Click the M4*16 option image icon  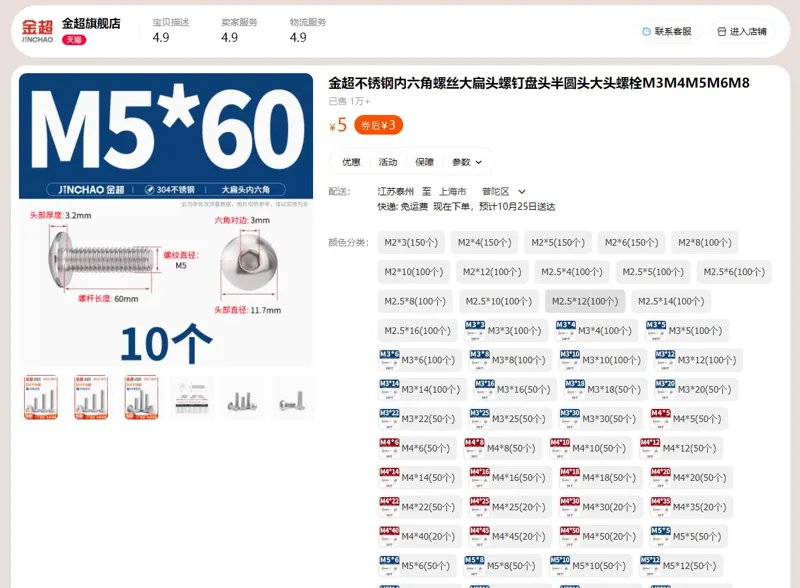[480, 478]
